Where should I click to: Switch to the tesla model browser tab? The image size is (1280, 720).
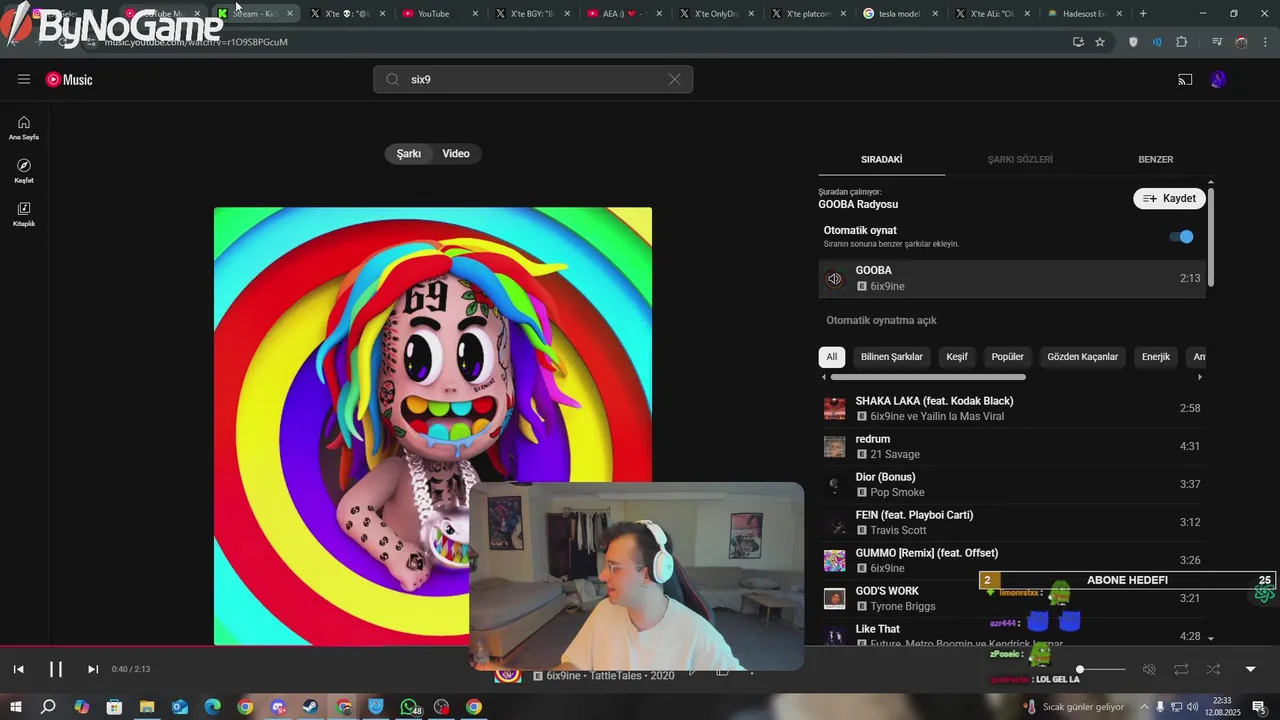click(x=900, y=14)
